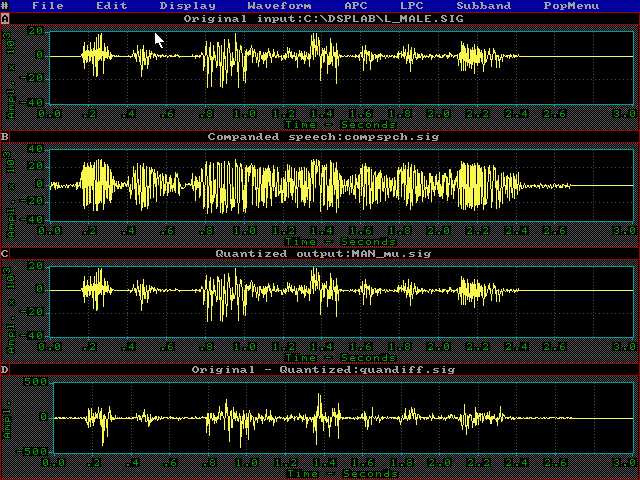This screenshot has width=640, height=480.
Task: Click inside the Original input waveform plot
Action: pyautogui.click(x=341, y=68)
